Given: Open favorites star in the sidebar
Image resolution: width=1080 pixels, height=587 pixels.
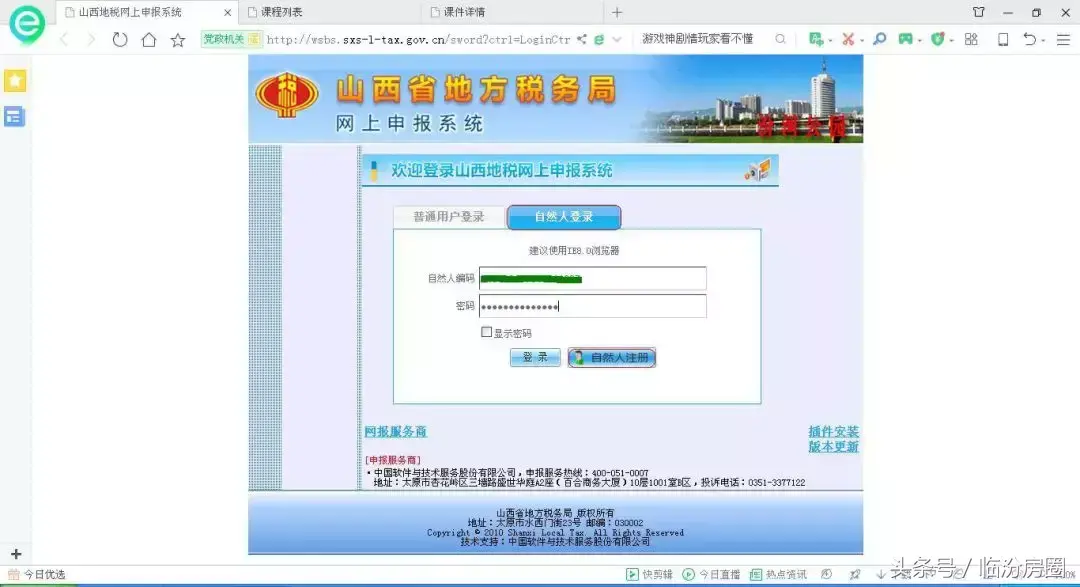Looking at the screenshot, I should coord(15,81).
